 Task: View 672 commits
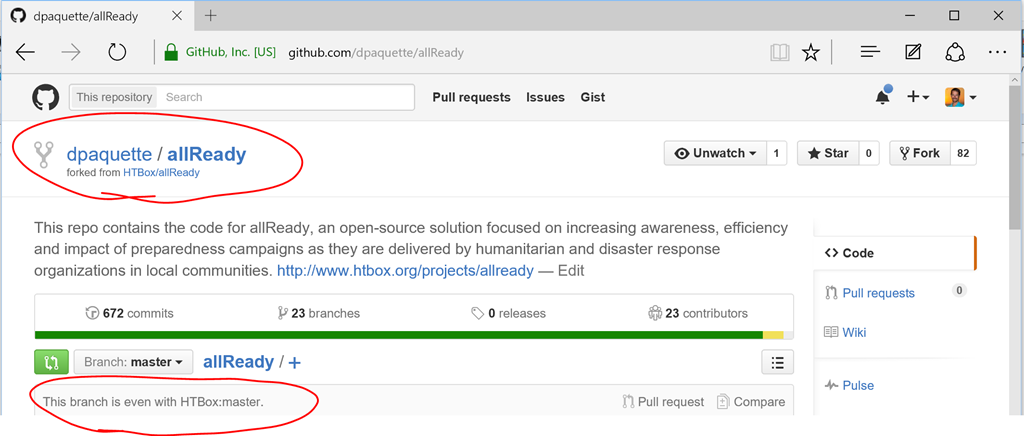[129, 313]
